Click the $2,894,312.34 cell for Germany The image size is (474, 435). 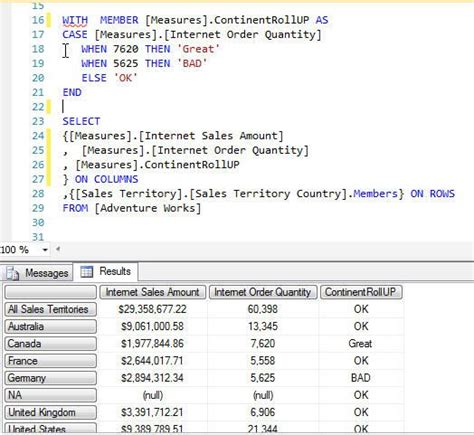click(153, 378)
